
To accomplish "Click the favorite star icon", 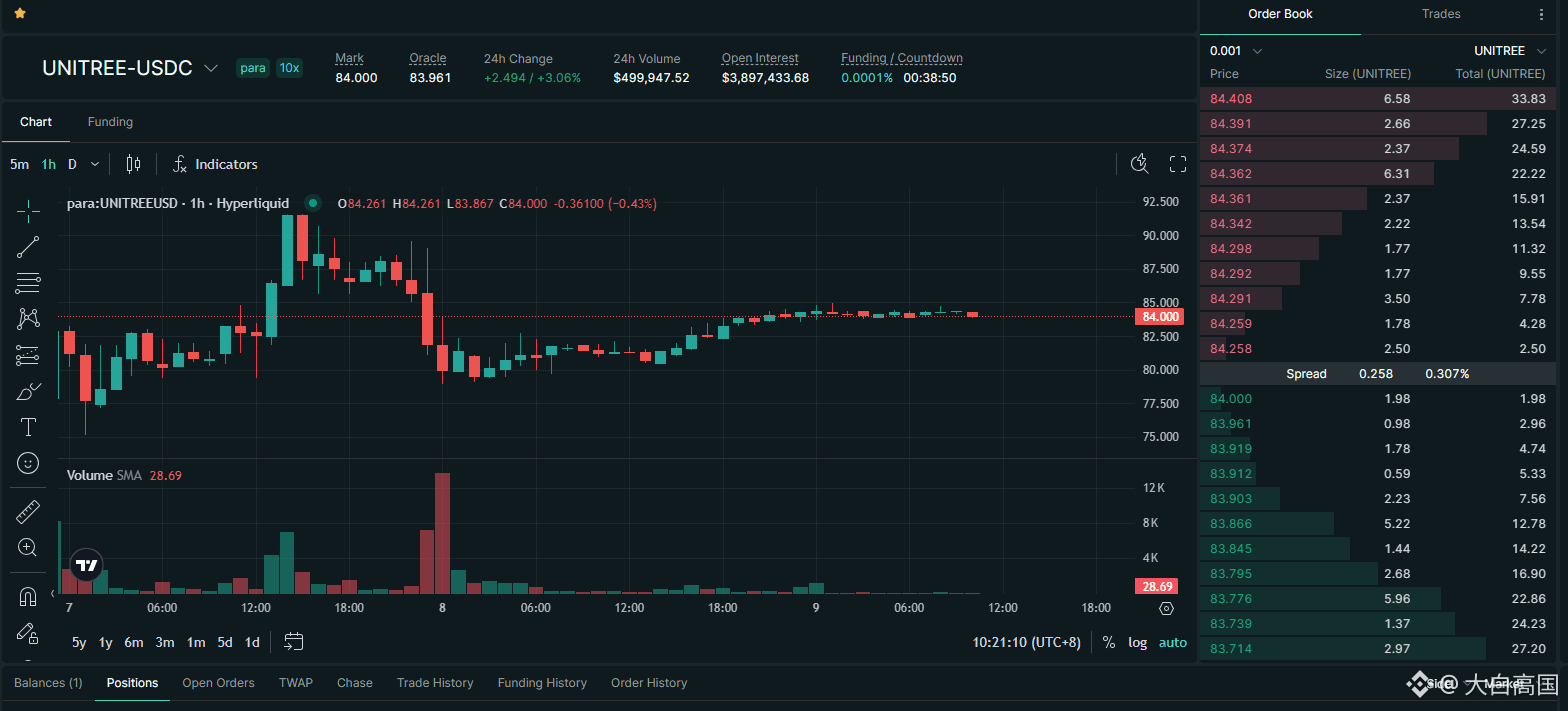I will (x=20, y=14).
